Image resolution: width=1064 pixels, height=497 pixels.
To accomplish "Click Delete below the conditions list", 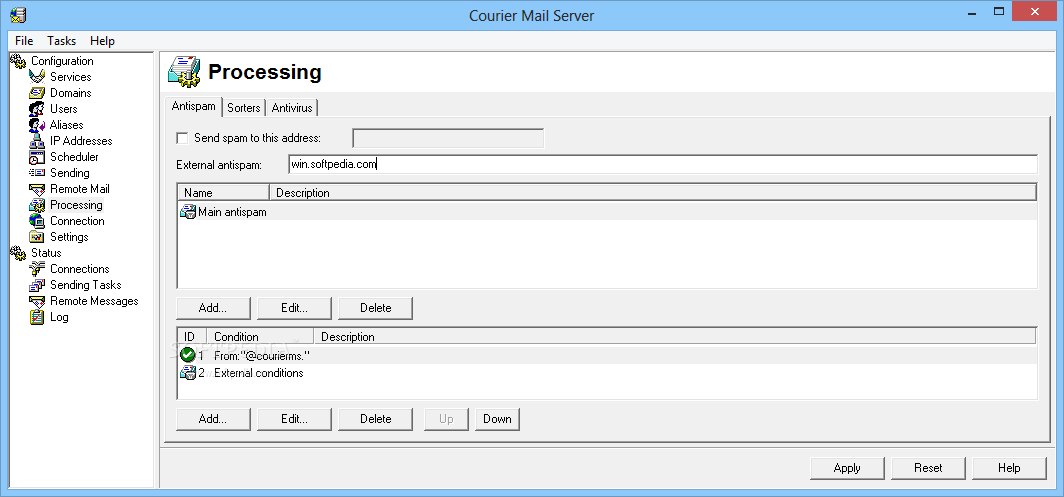I will (375, 419).
